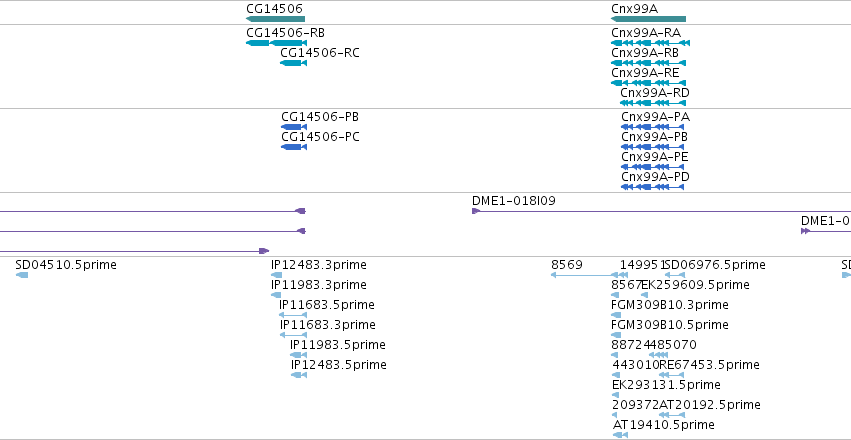The image size is (851, 440).
Task: Click the DME1-018I09 BAC clone label
Action: [513, 201]
